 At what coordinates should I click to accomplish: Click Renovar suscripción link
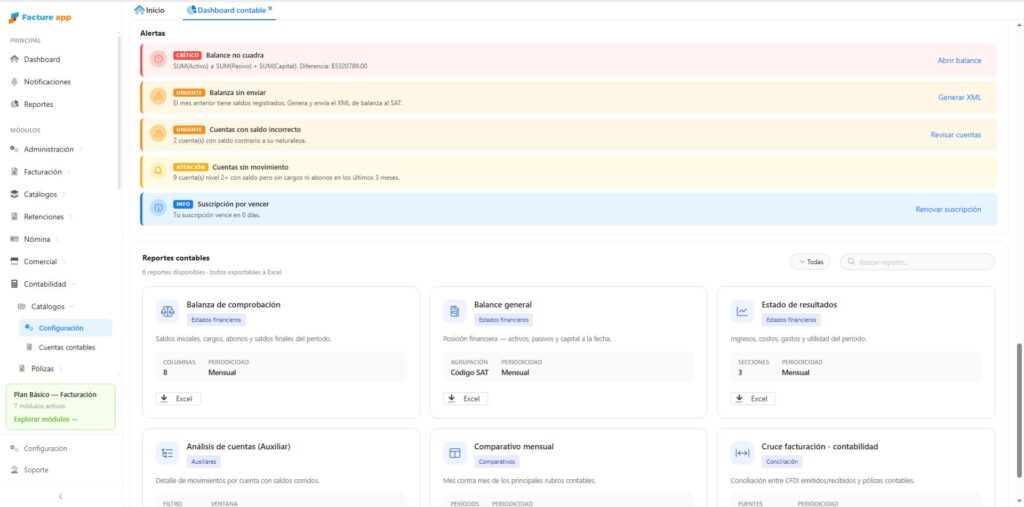point(948,210)
